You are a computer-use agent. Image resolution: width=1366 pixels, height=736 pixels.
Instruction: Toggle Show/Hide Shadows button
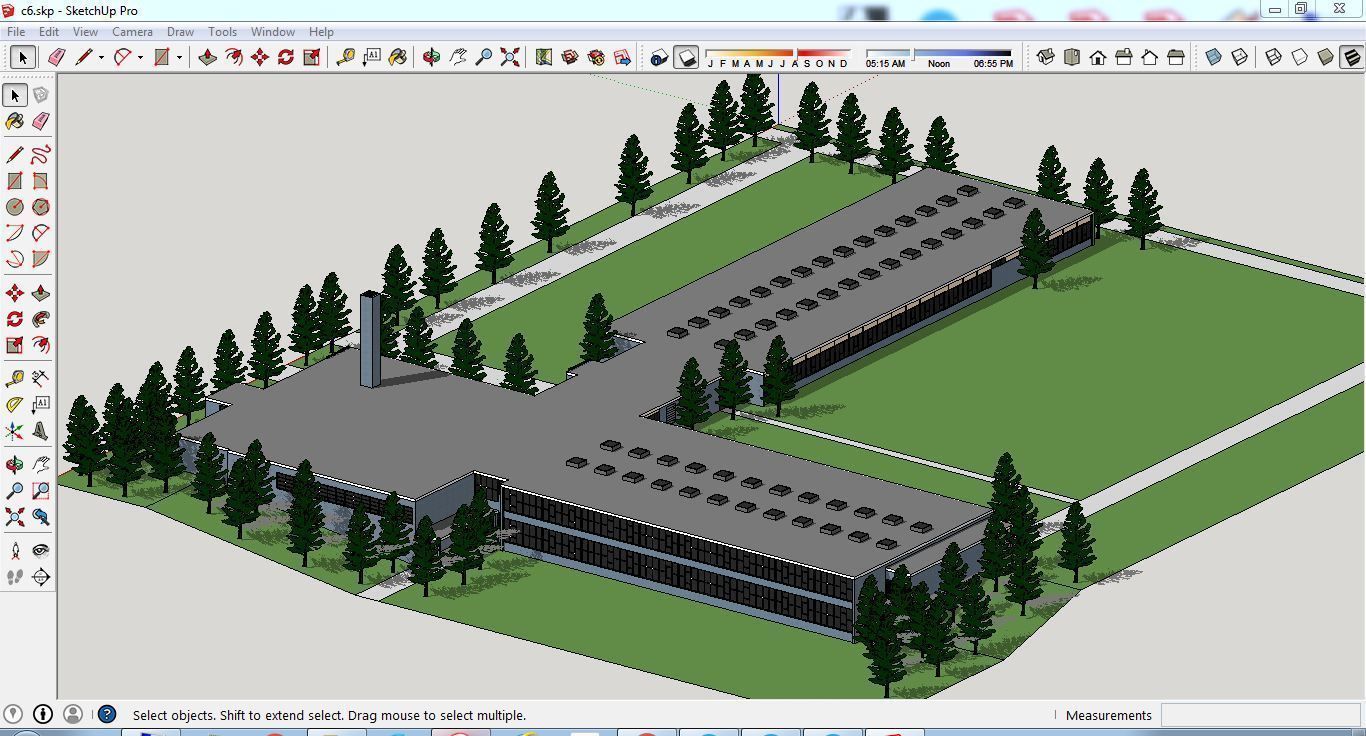tap(686, 57)
